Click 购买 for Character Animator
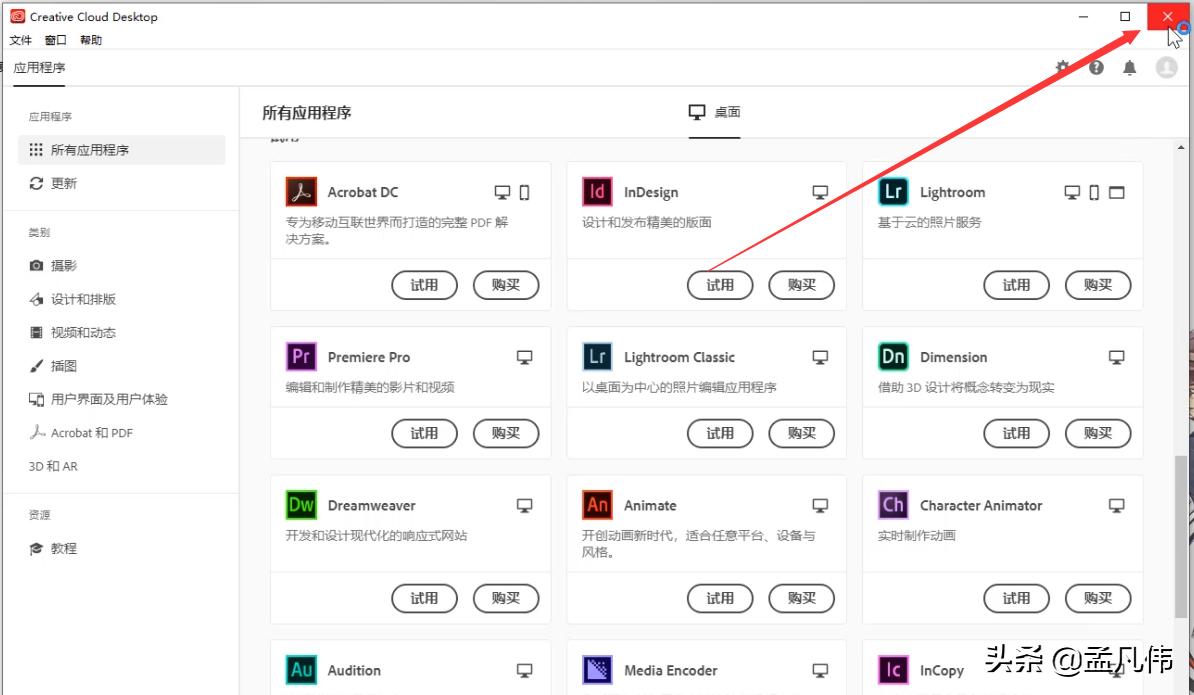 (x=1097, y=598)
